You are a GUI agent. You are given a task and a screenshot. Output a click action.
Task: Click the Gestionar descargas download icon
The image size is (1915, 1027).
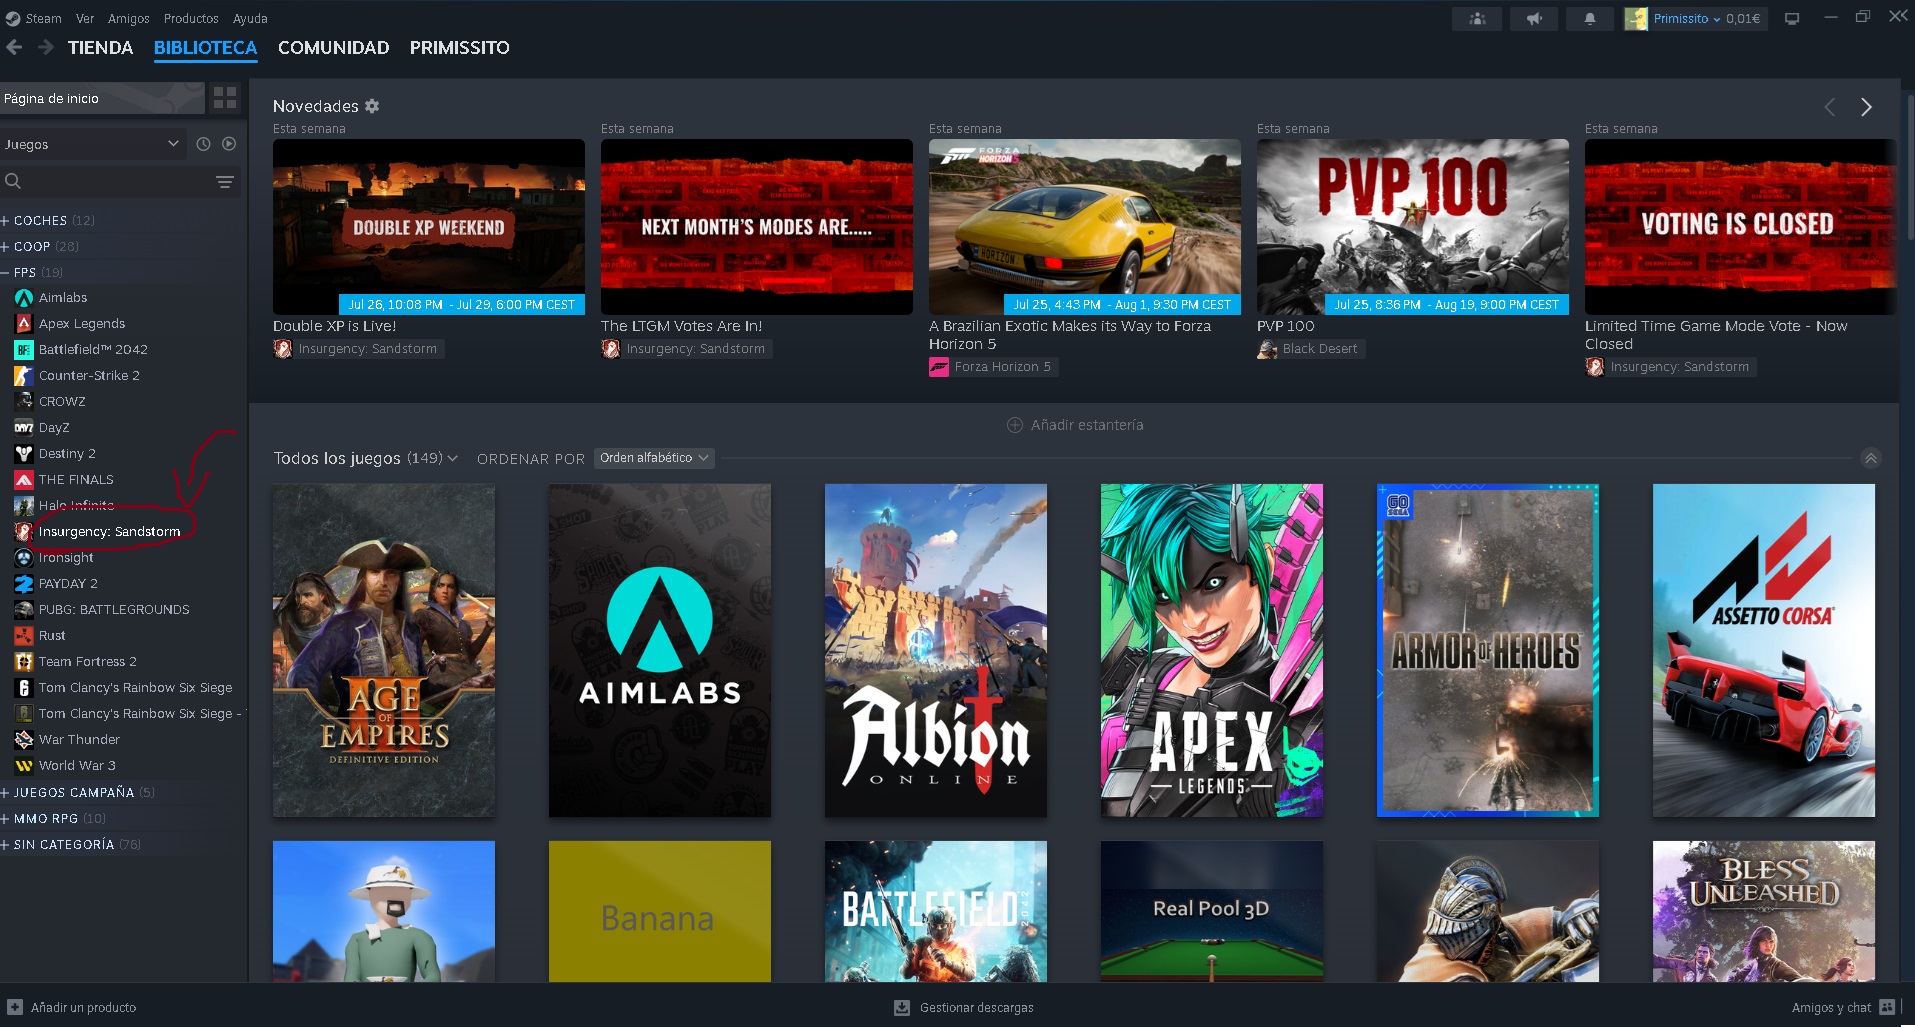902,1007
